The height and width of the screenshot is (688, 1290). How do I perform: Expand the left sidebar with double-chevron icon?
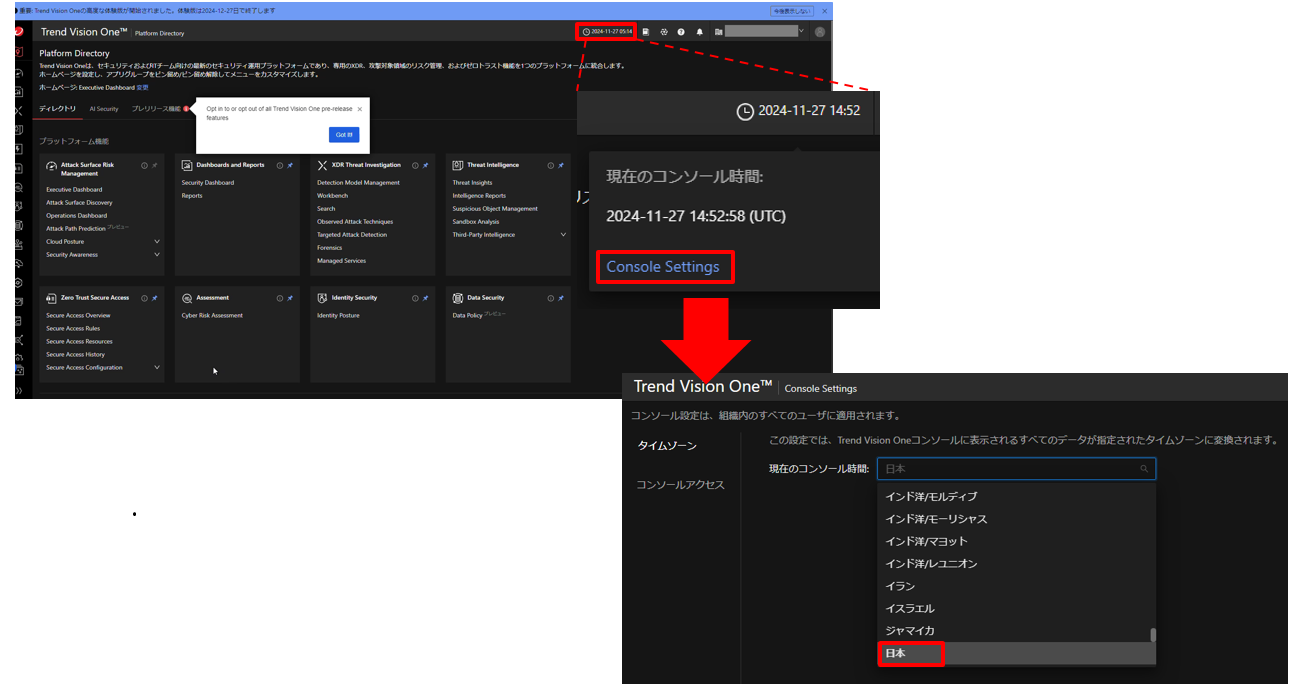coord(18,390)
